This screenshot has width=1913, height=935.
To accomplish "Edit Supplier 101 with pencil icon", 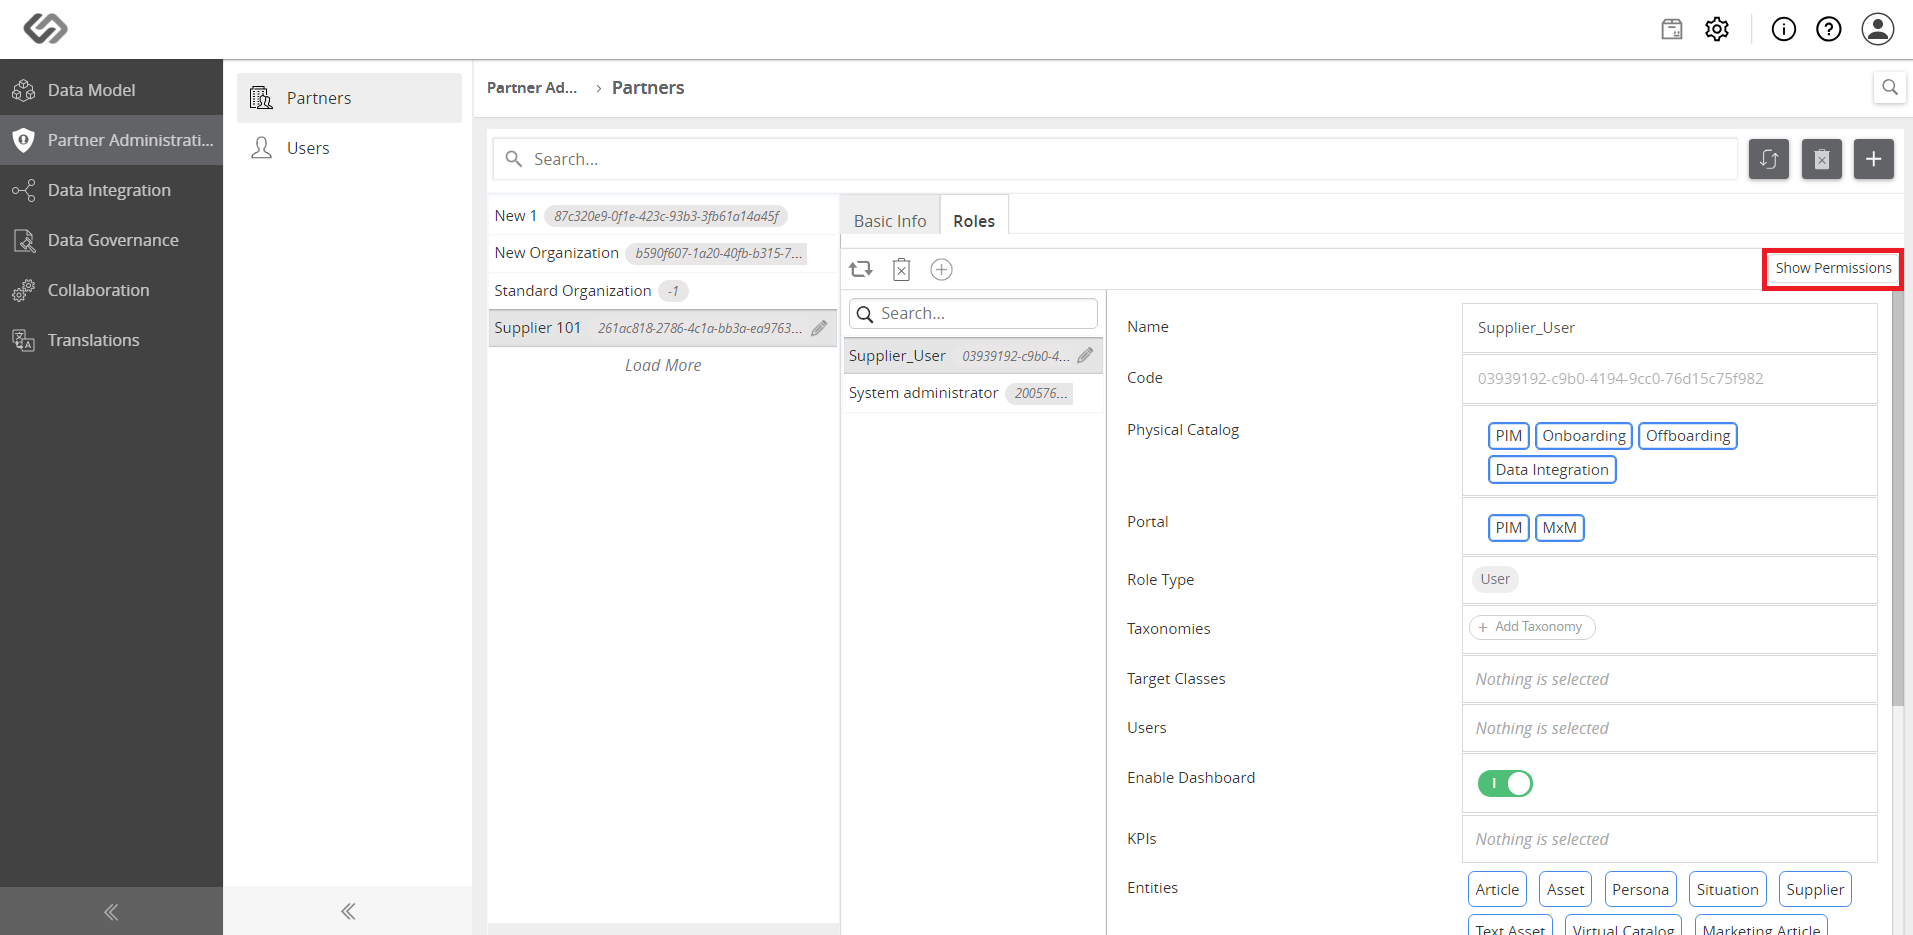I will [x=819, y=328].
